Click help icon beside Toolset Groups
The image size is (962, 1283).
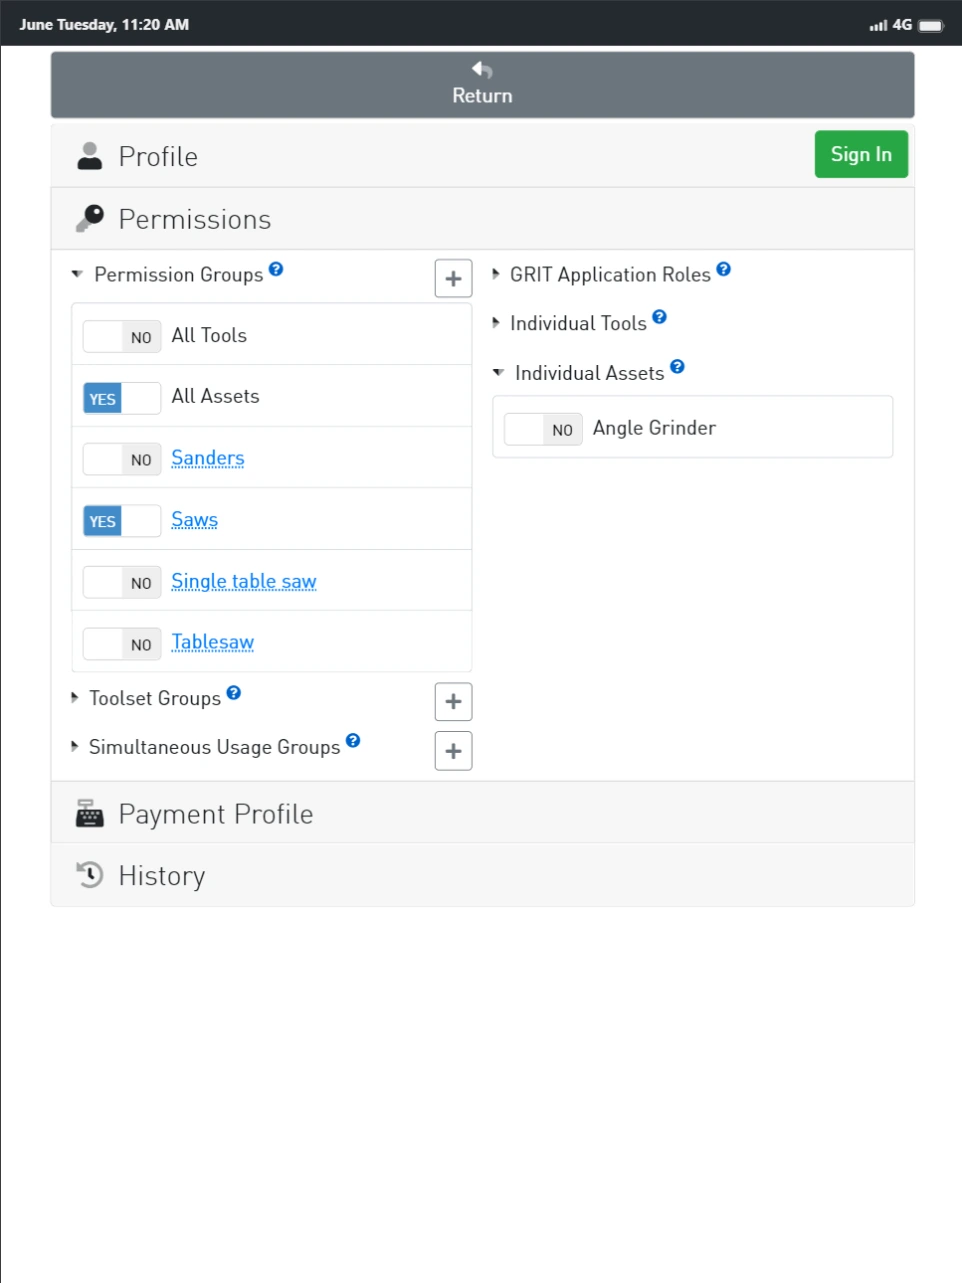coord(234,693)
